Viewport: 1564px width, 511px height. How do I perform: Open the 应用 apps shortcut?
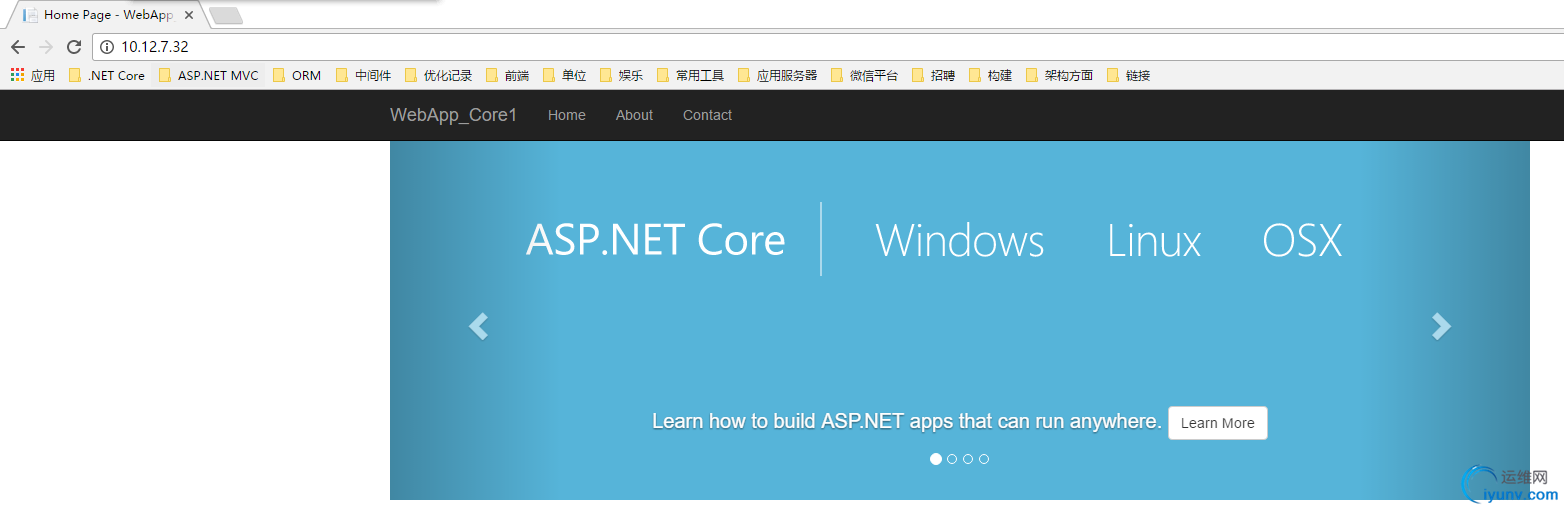pyautogui.click(x=33, y=75)
